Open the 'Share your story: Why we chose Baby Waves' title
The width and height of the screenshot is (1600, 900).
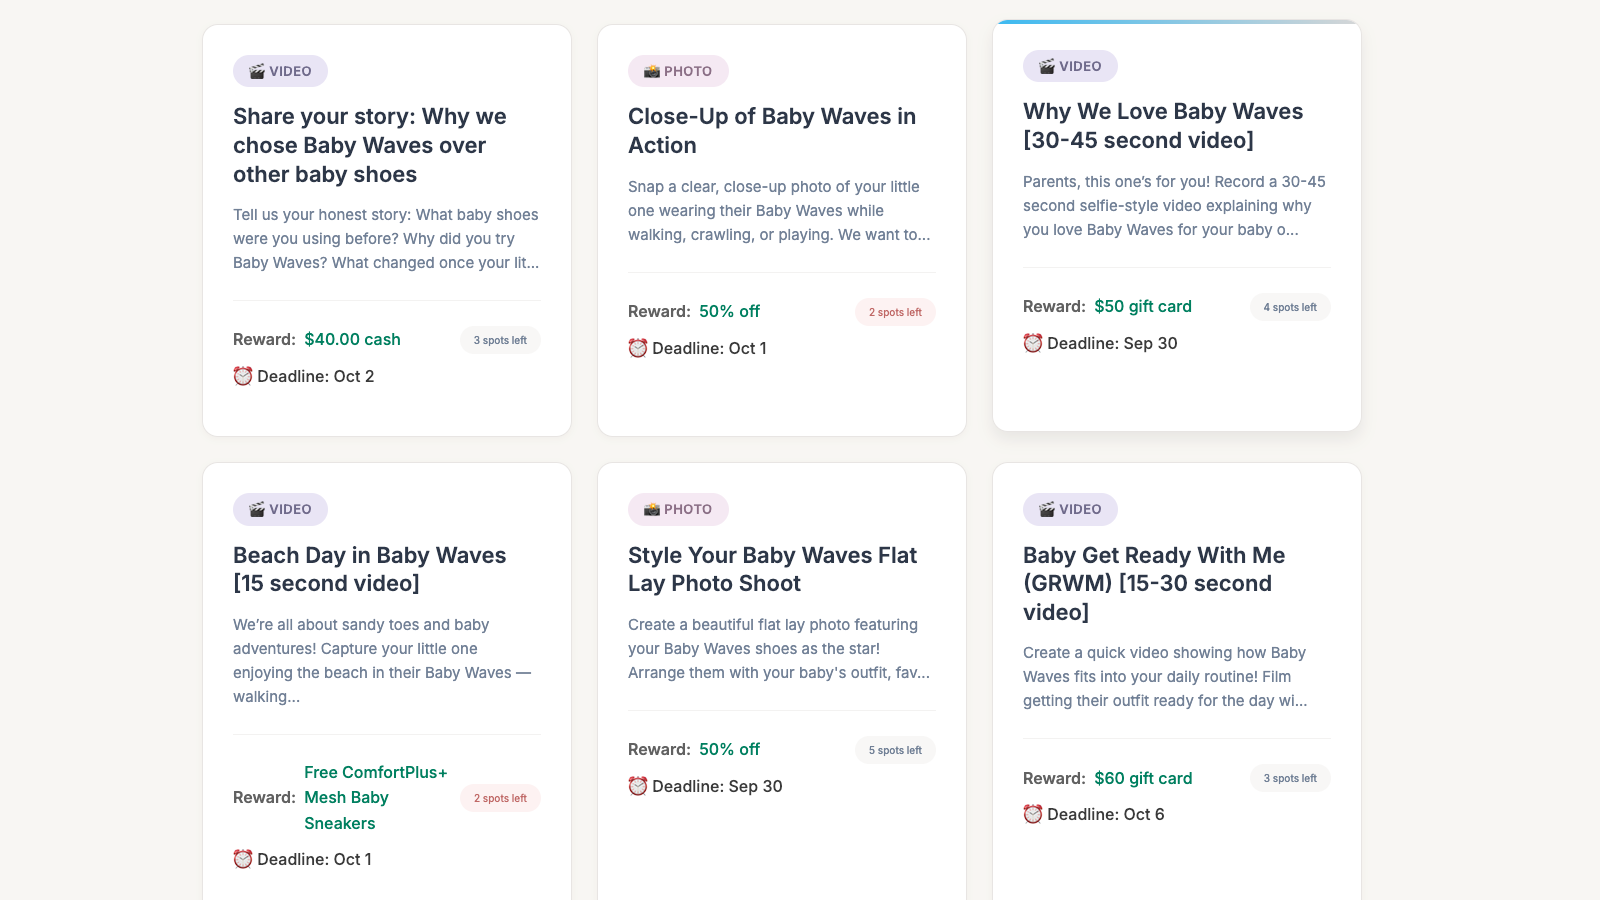pyautogui.click(x=370, y=145)
